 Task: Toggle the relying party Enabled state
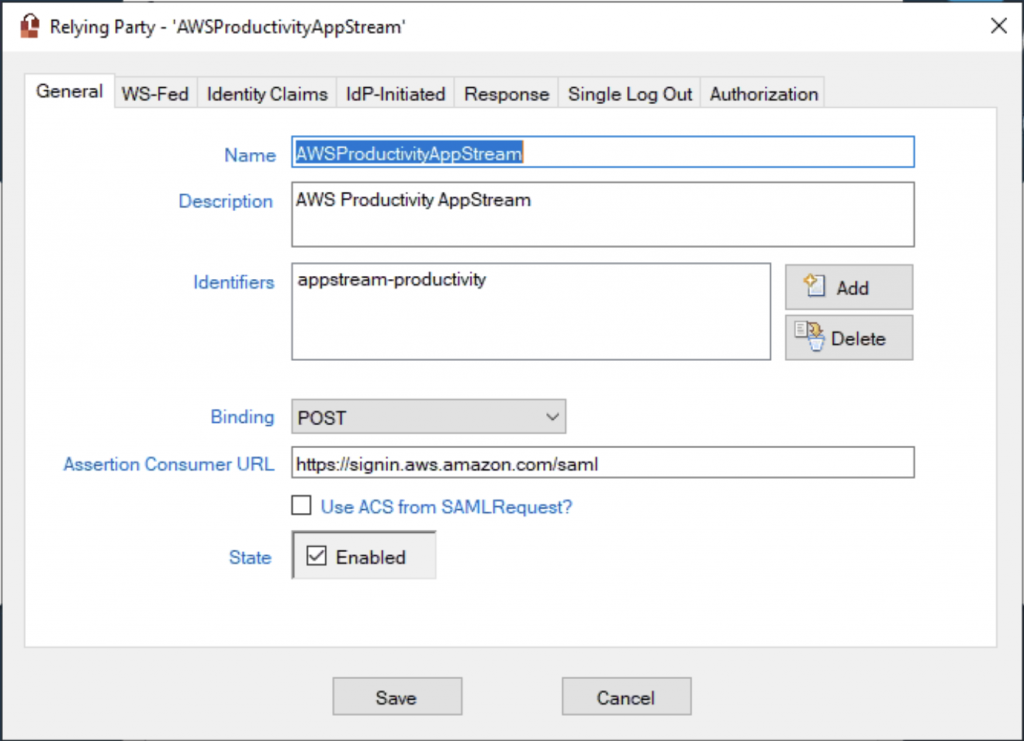coord(317,555)
